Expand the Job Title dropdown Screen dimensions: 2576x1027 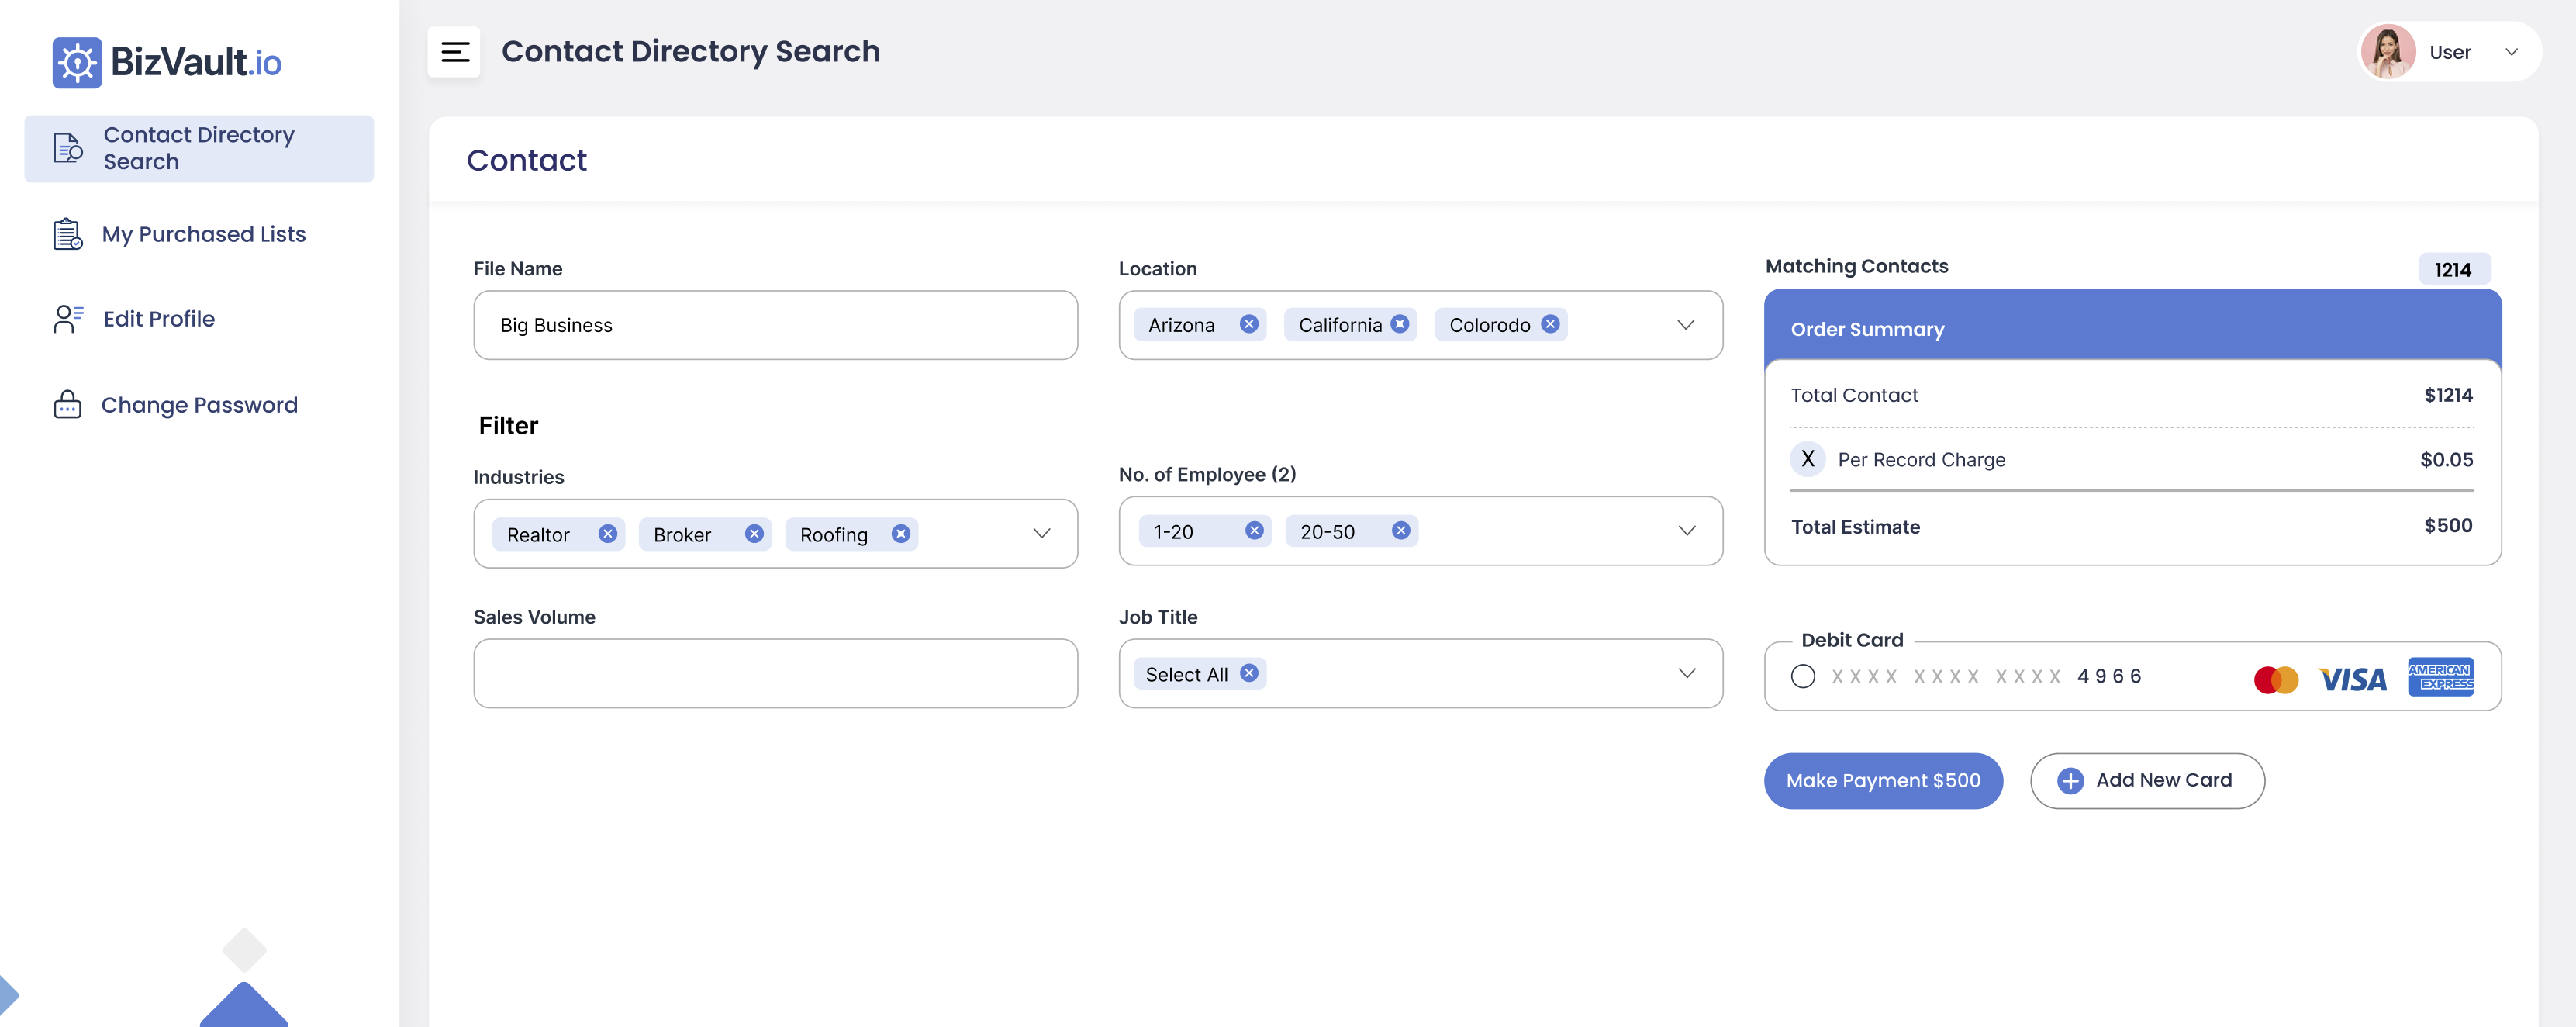click(1686, 674)
